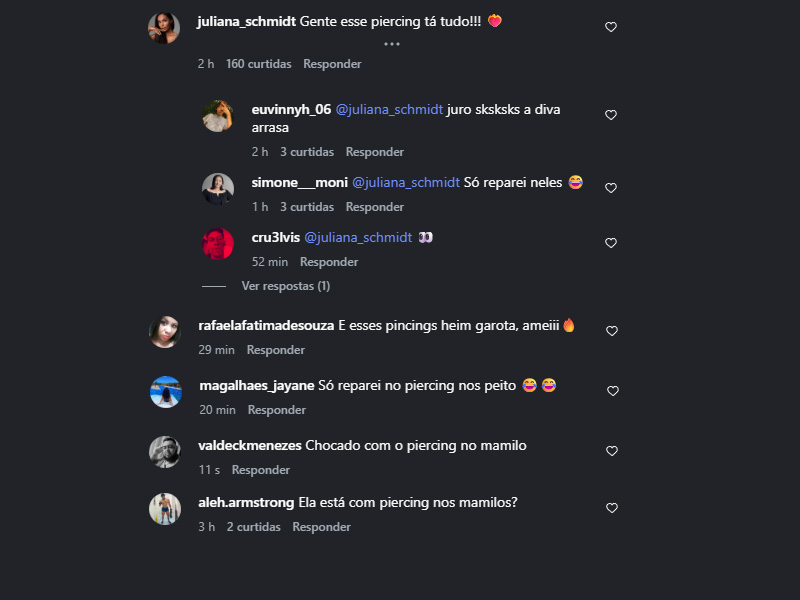Screen dimensions: 800x600
Task: Expand Ver respostas (1) replies
Action: (286, 286)
